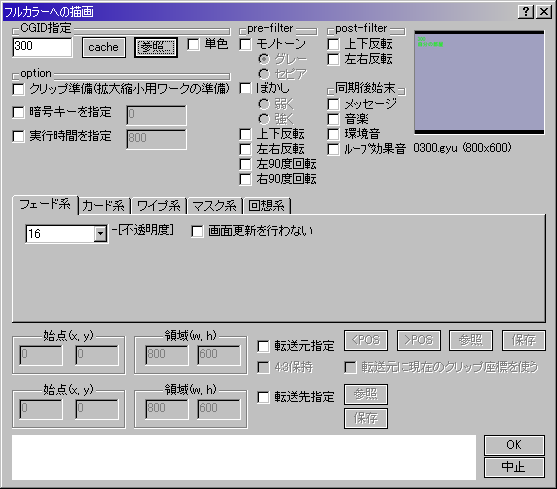Switch to the ワイプ系 tab
The width and height of the screenshot is (557, 489).
click(159, 206)
